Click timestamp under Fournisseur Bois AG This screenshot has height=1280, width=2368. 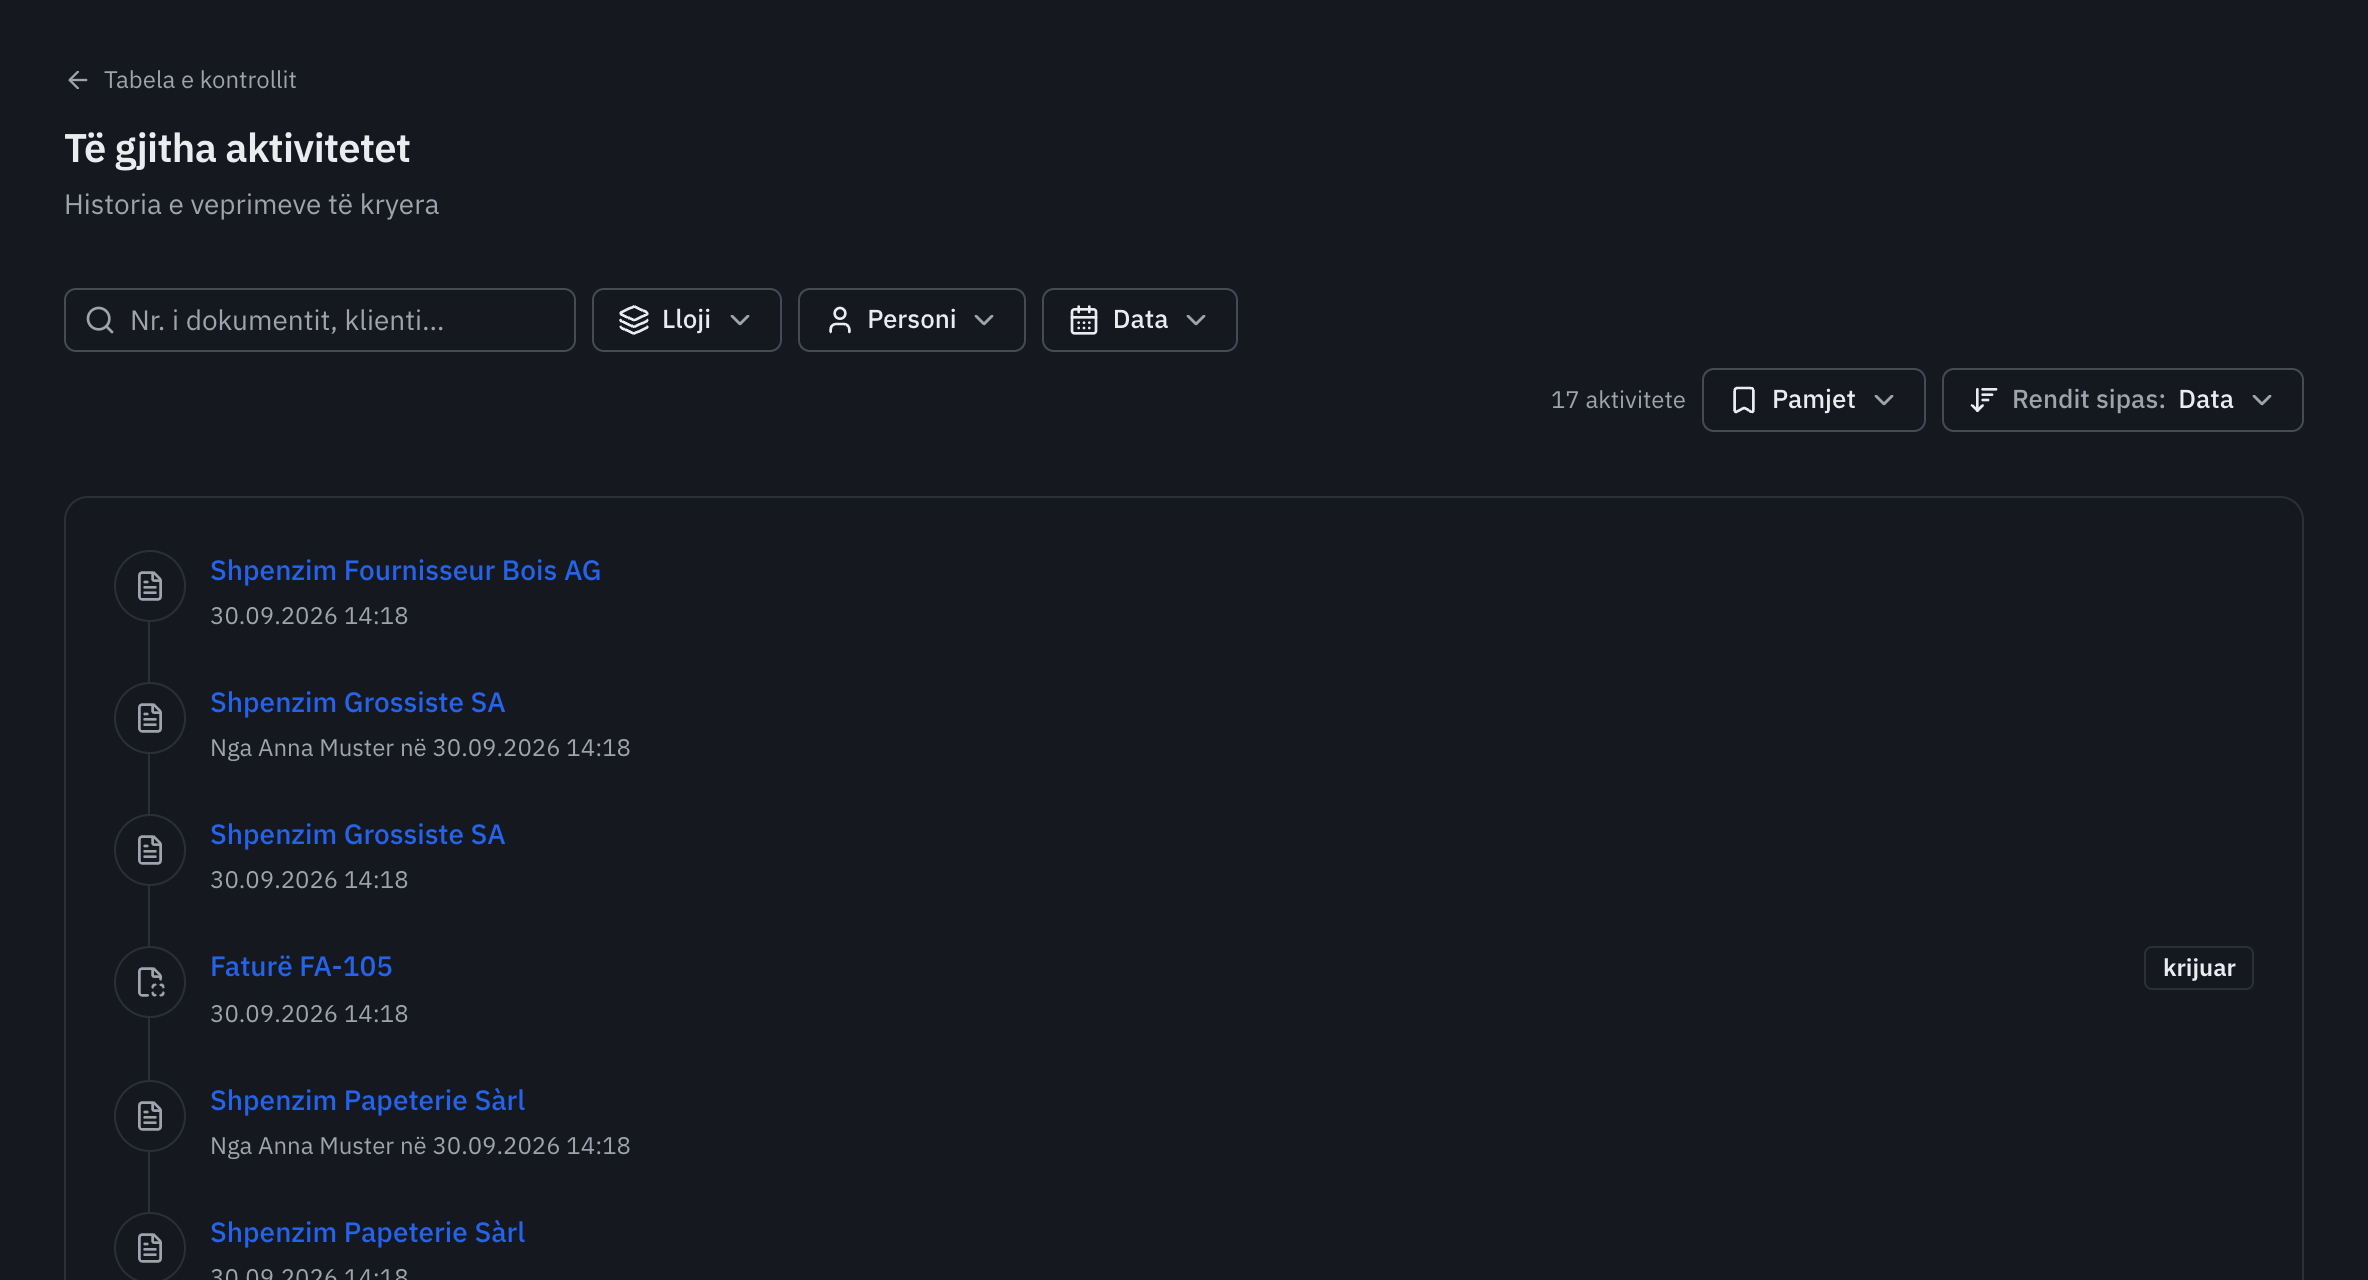coord(309,616)
